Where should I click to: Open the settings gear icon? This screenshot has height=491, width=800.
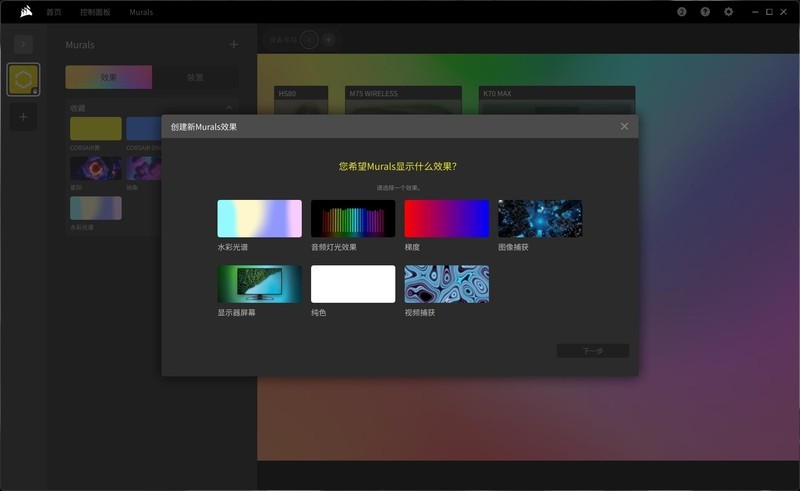click(729, 12)
